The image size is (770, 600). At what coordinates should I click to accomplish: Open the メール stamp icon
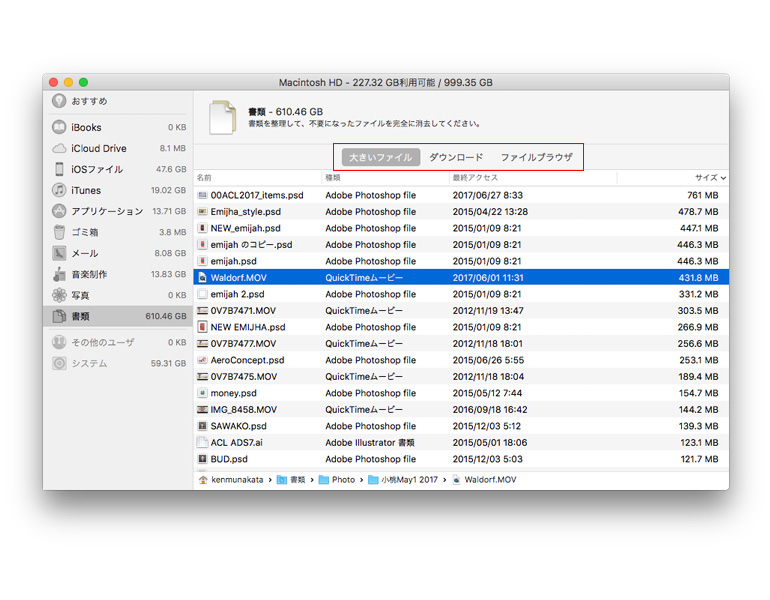[x=60, y=254]
